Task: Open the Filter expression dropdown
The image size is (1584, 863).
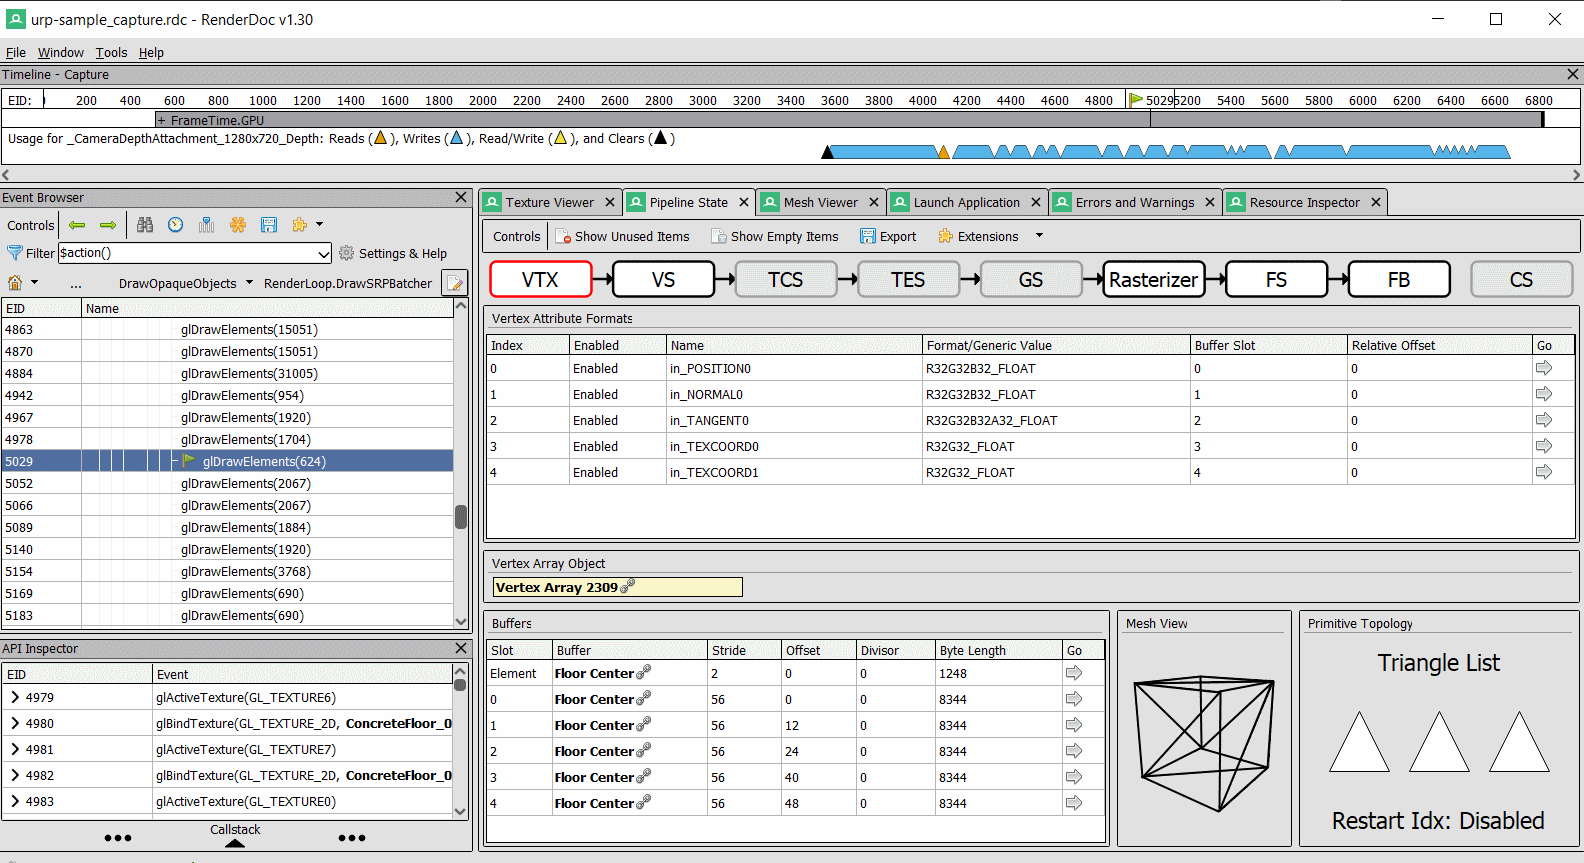Action: click(323, 254)
